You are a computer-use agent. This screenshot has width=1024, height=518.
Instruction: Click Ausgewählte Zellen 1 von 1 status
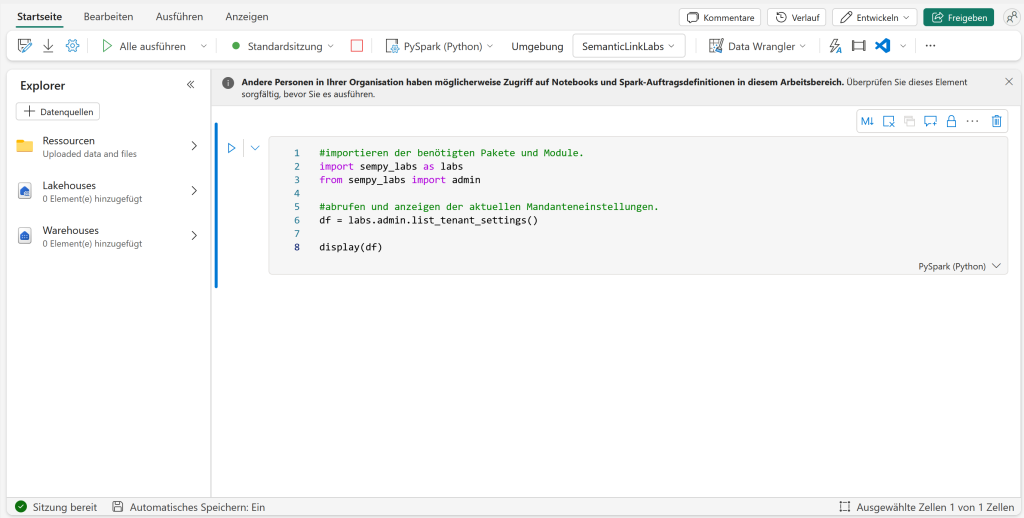[927, 507]
